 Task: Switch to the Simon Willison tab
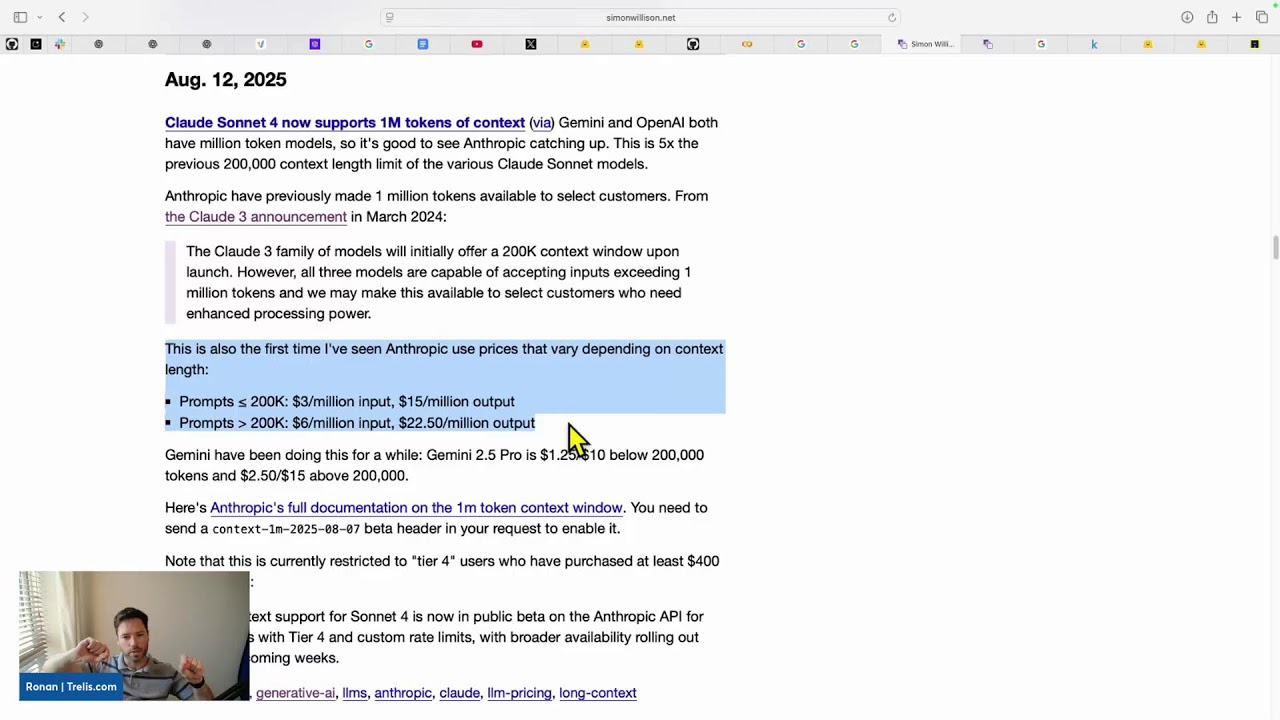point(925,44)
